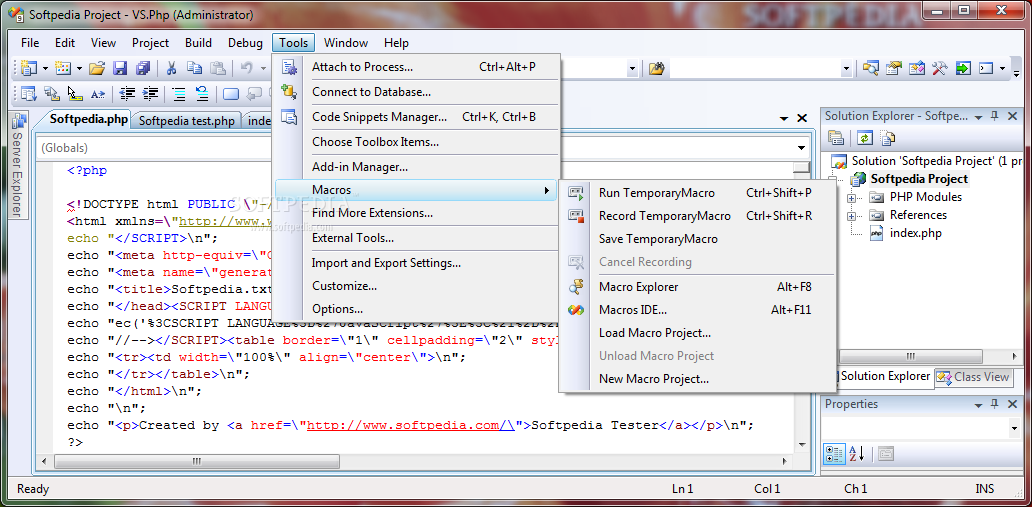Click the Start Page green arrow icon
1032x507 pixels.
[963, 68]
